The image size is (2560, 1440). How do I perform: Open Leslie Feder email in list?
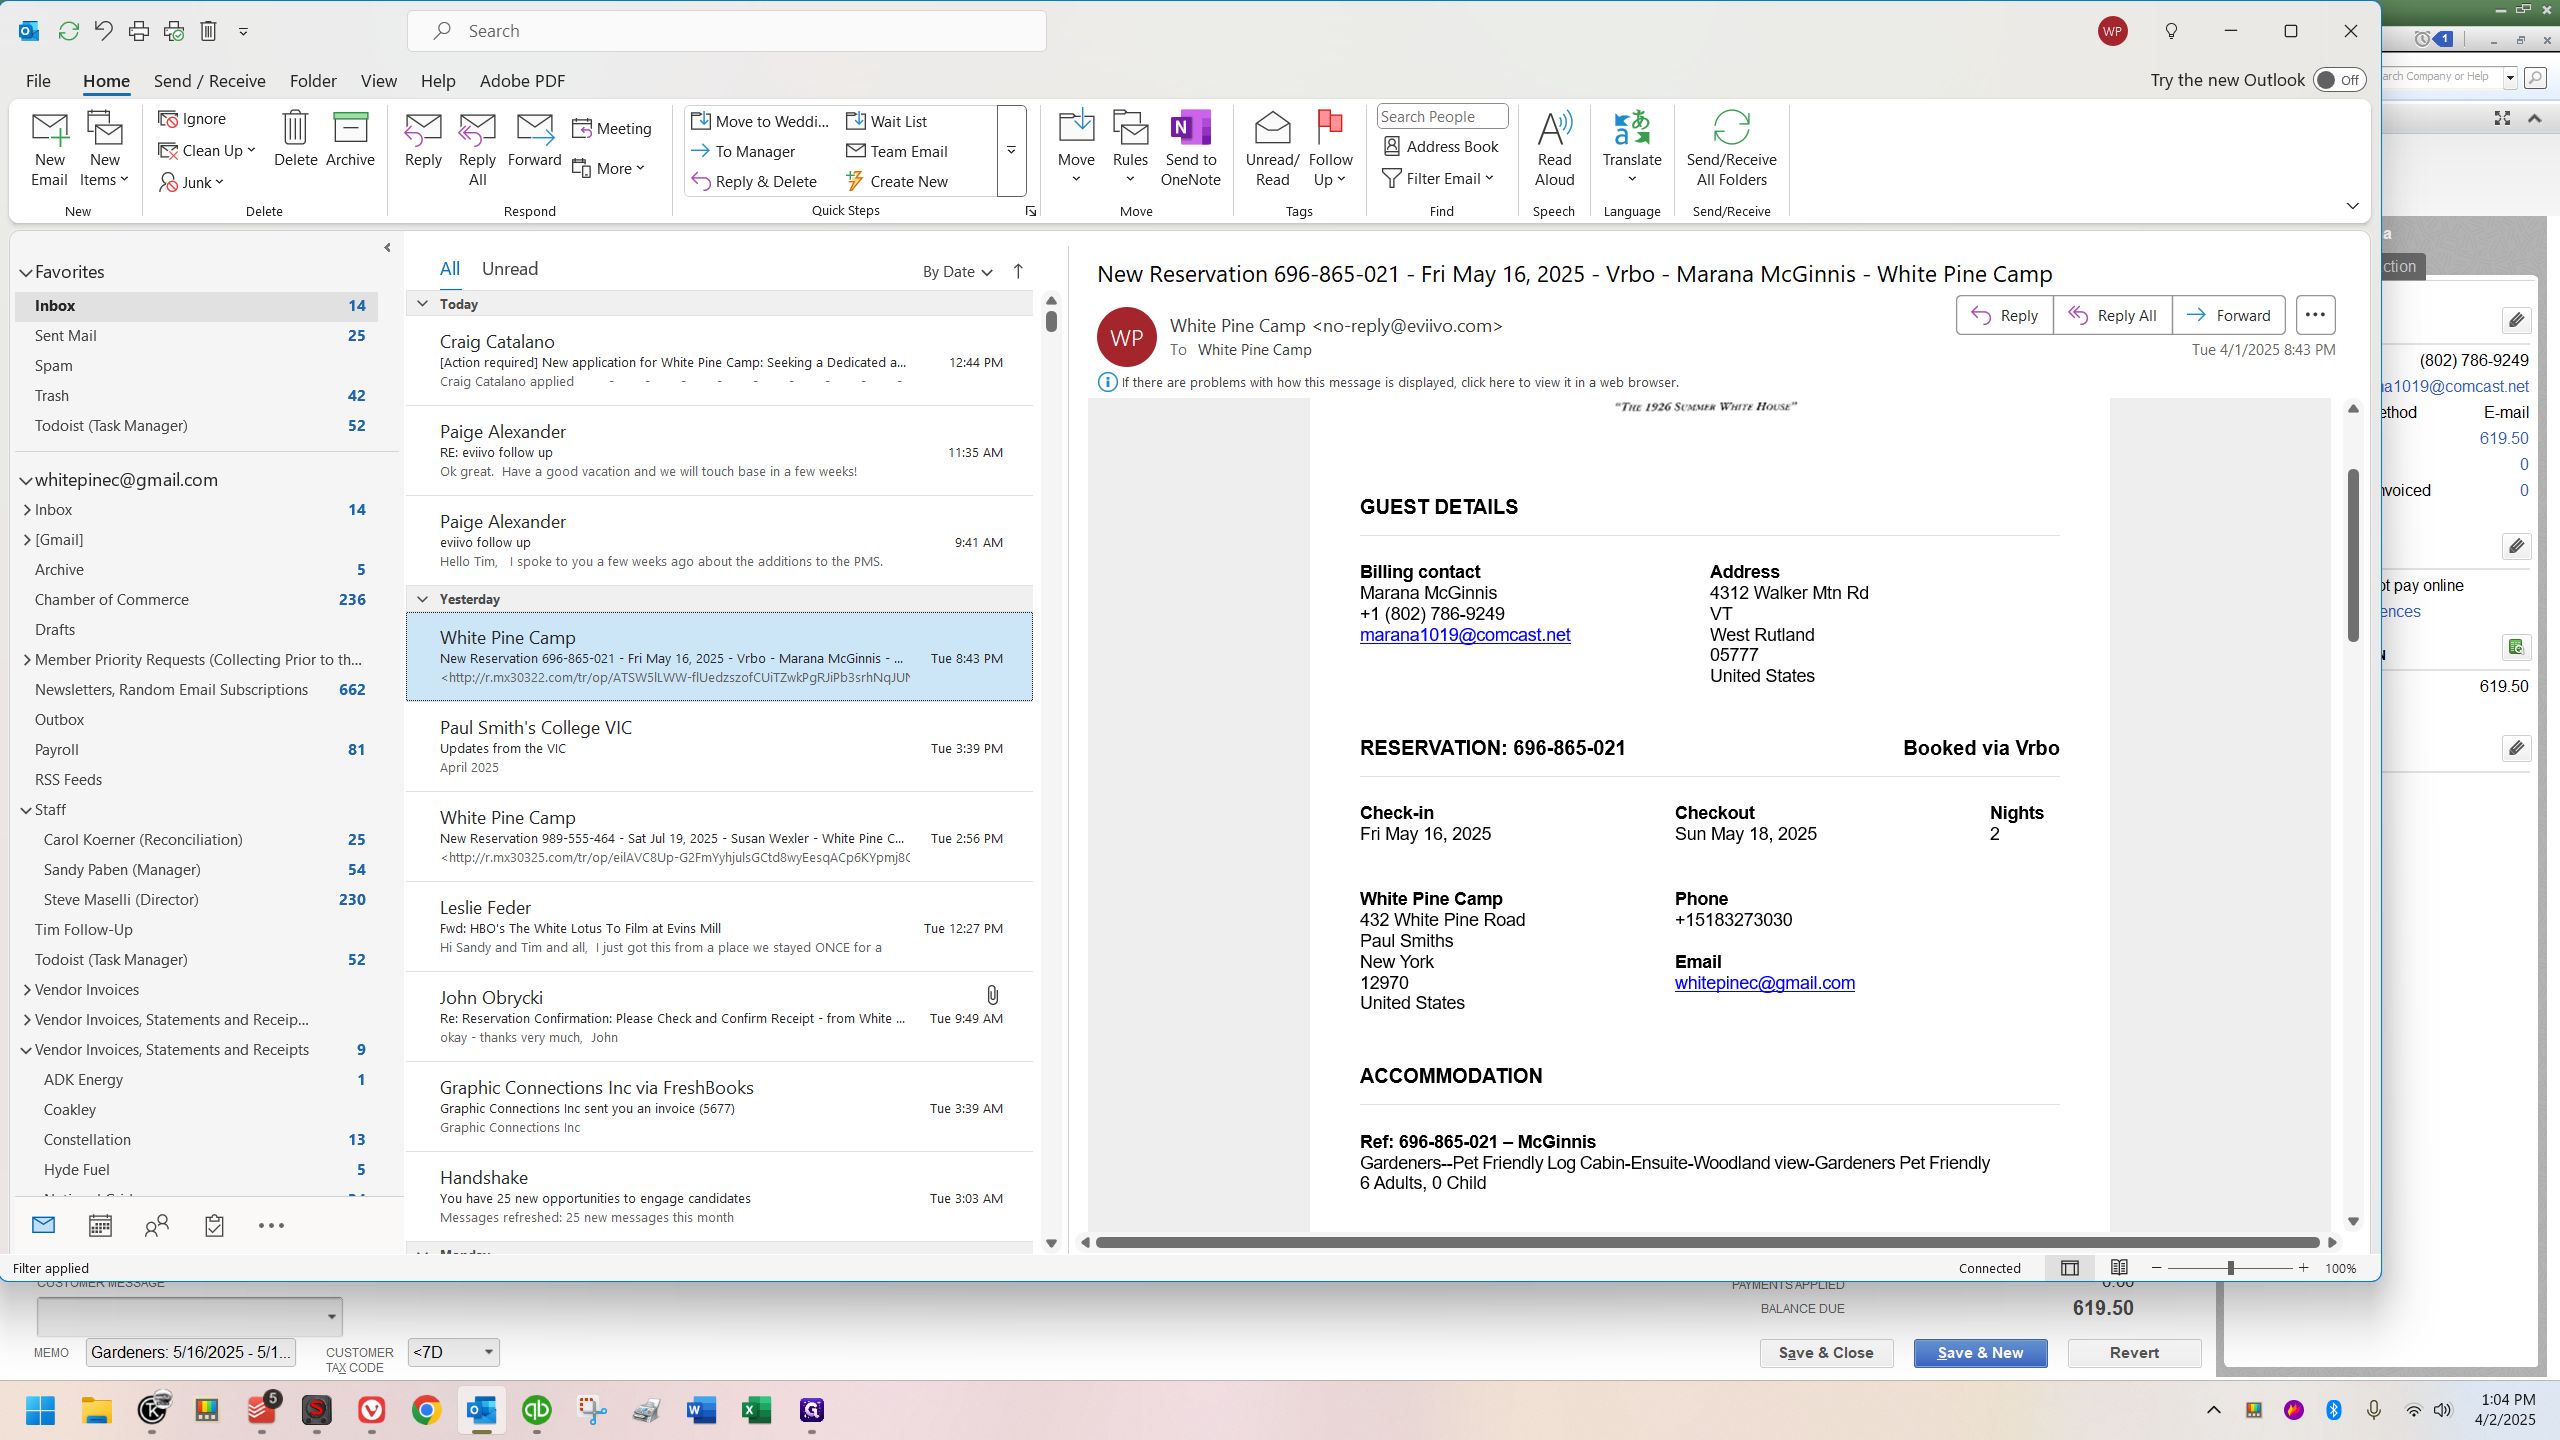[x=719, y=927]
